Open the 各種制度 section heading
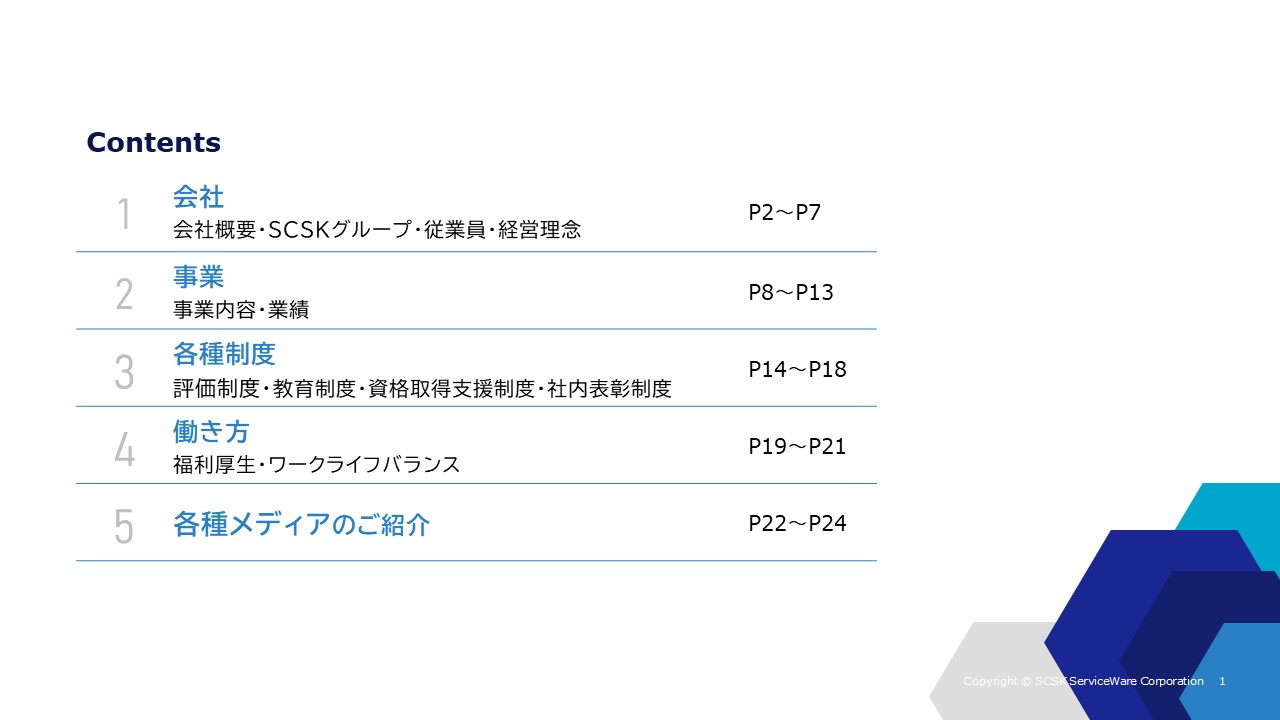 click(224, 354)
